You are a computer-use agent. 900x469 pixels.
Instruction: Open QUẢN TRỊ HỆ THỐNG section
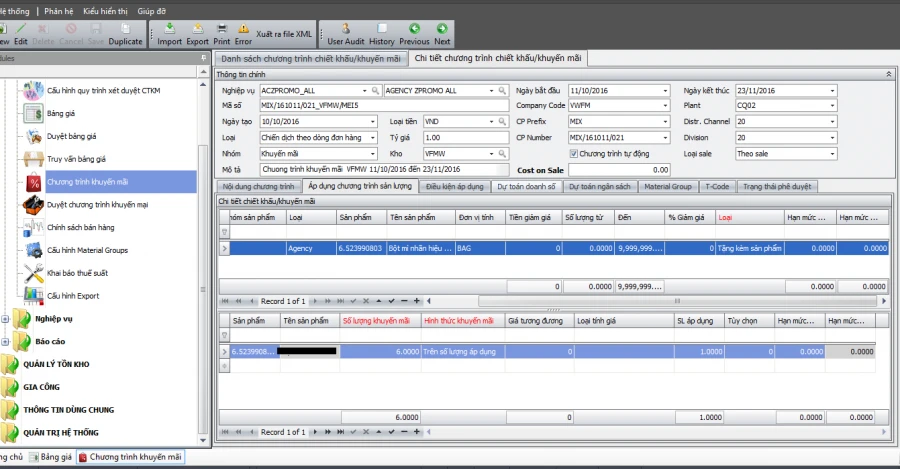coord(61,433)
